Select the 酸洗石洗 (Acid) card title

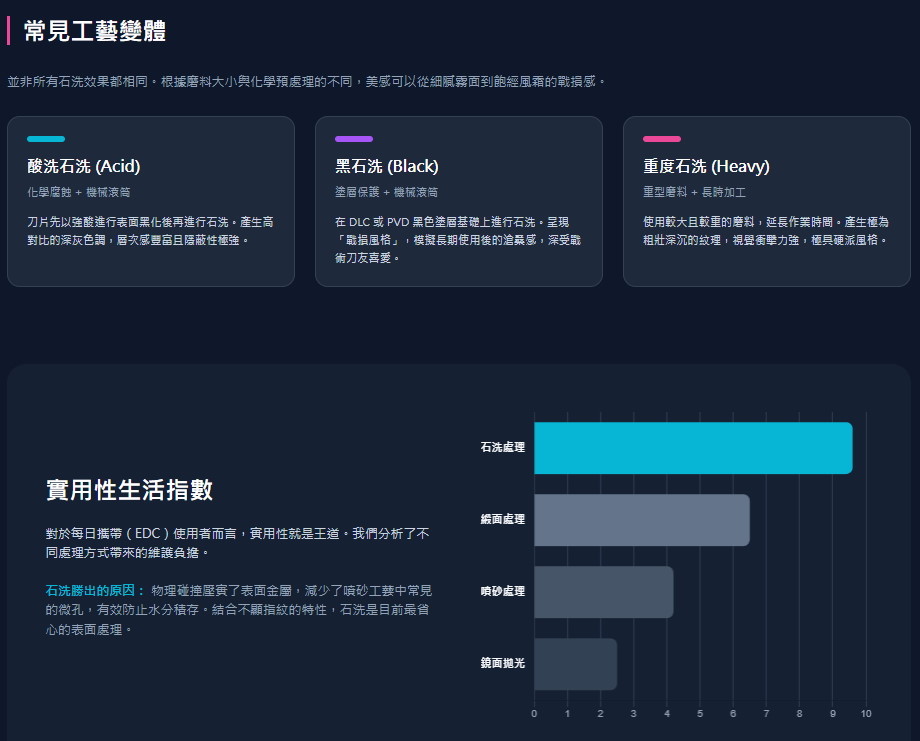pyautogui.click(x=84, y=166)
